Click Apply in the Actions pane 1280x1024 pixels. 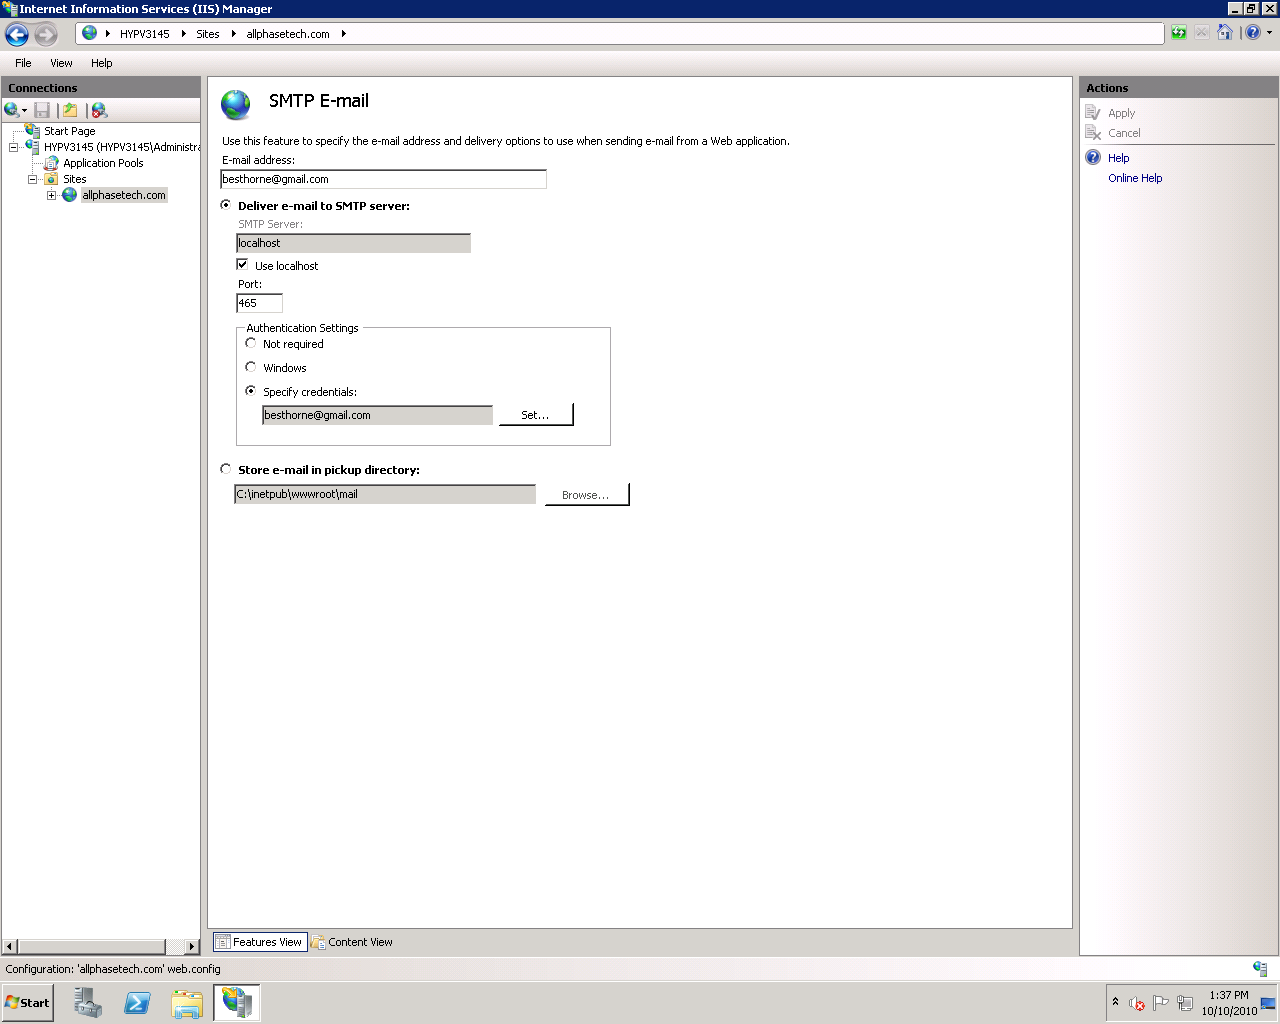pos(1121,113)
